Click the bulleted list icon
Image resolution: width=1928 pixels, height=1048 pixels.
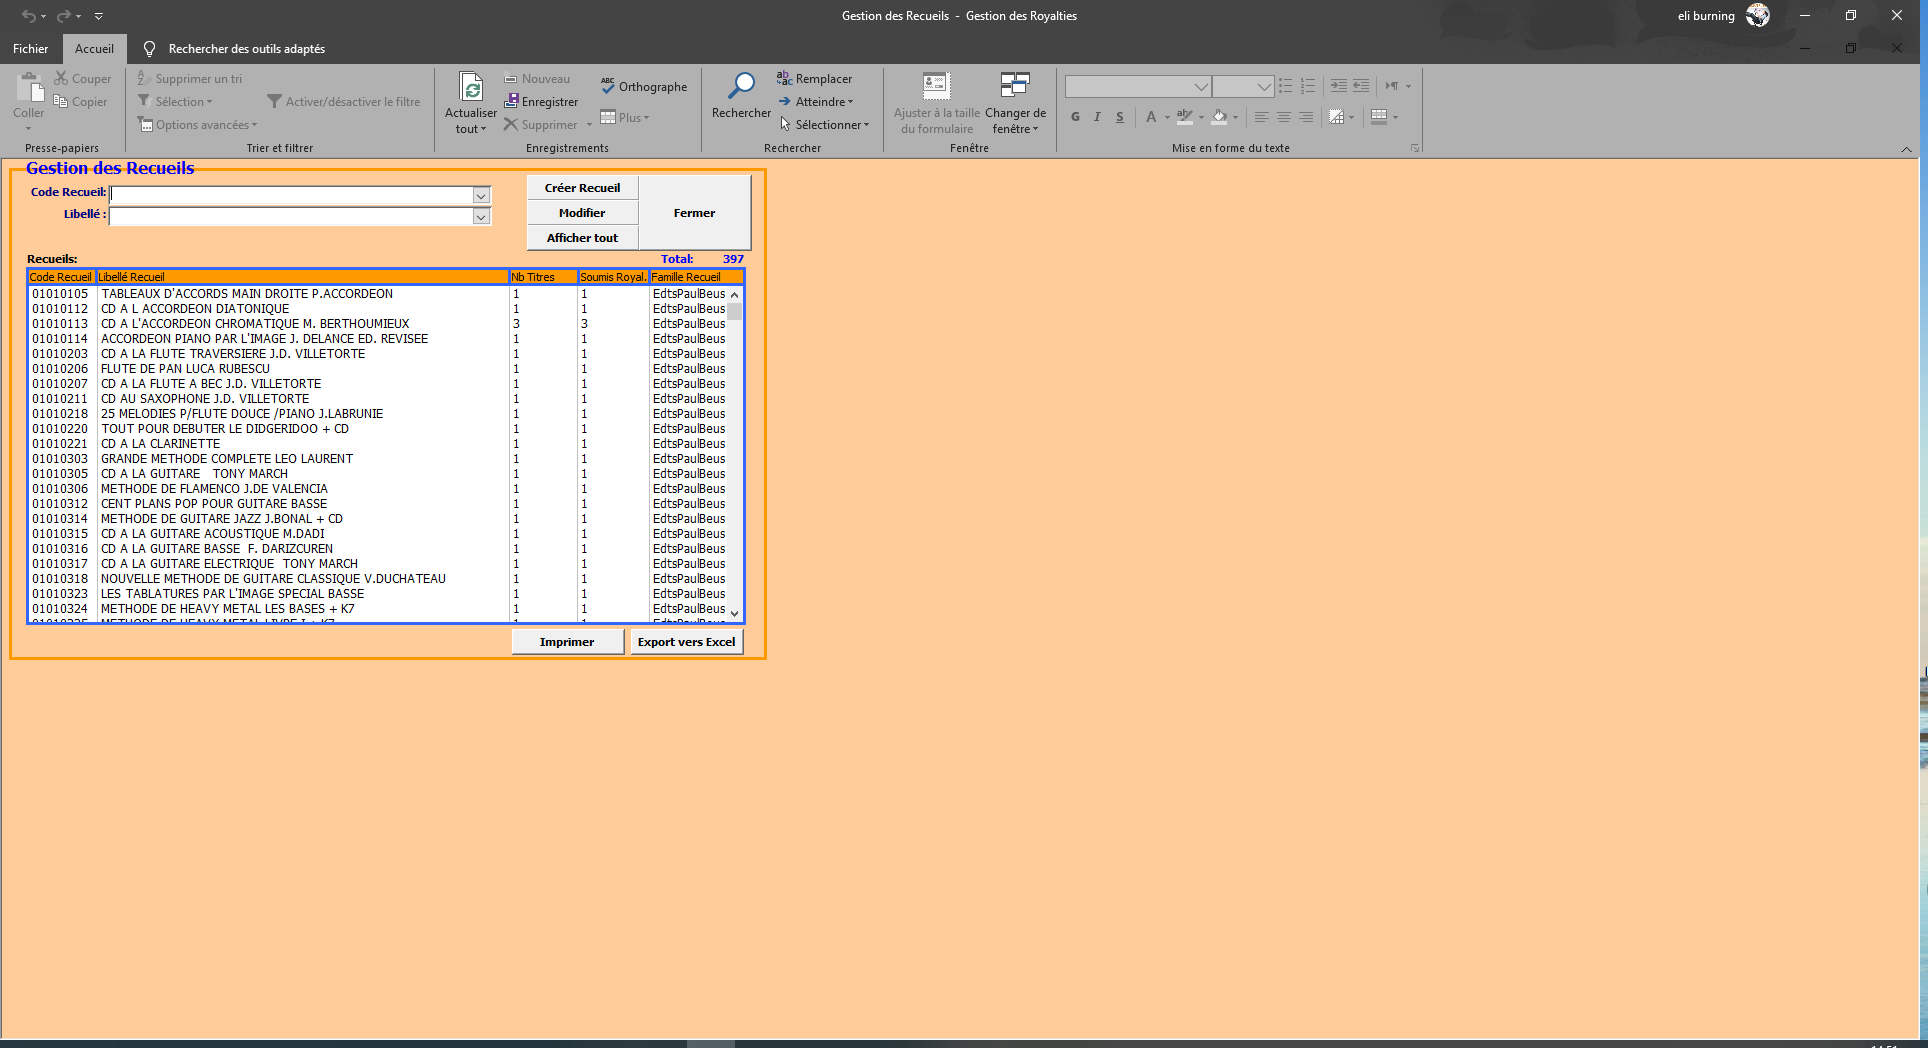(x=1286, y=86)
